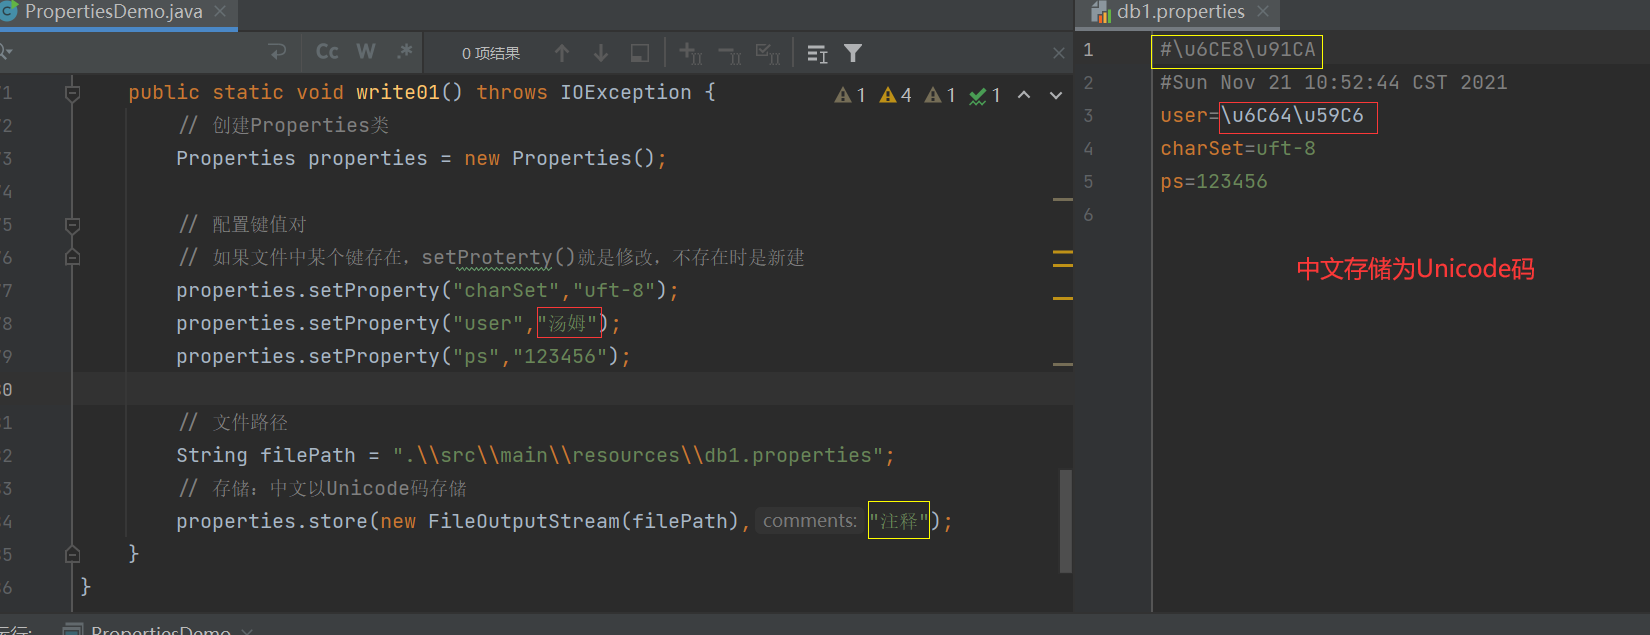Viewport: 1650px width, 635px height.
Task: Unselect occurrence icon in find bar
Action: [729, 53]
